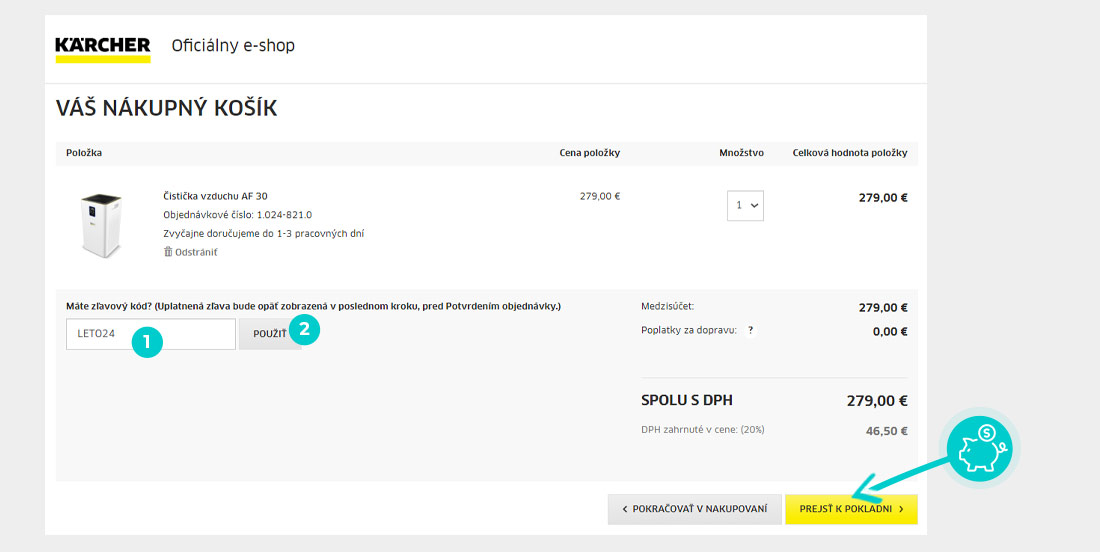Screen dimensions: 1100x552
Task: Open the Čistička vzduchu AF 30 product link
Action: pyautogui.click(x=215, y=196)
